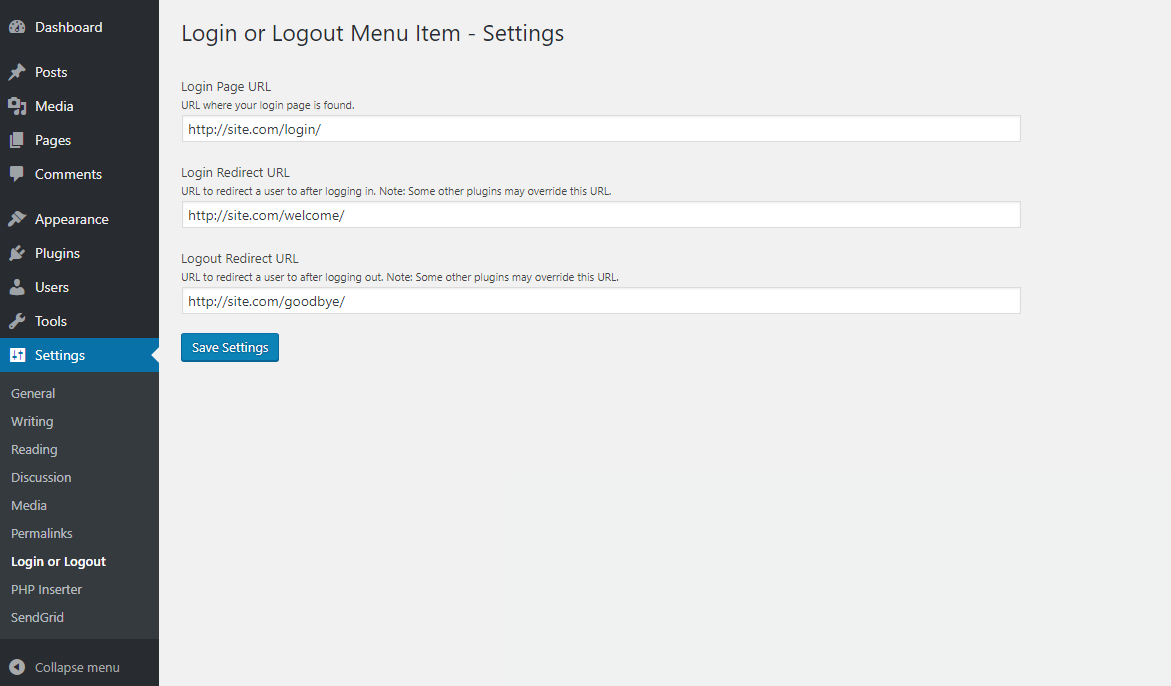Viewport: 1171px width, 686px height.
Task: Select the Logout Redirect URL field
Action: (x=600, y=300)
